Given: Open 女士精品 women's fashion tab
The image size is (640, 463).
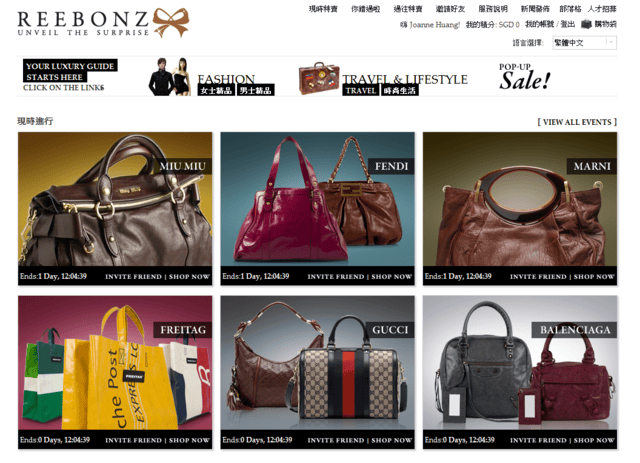Looking at the screenshot, I should (216, 90).
